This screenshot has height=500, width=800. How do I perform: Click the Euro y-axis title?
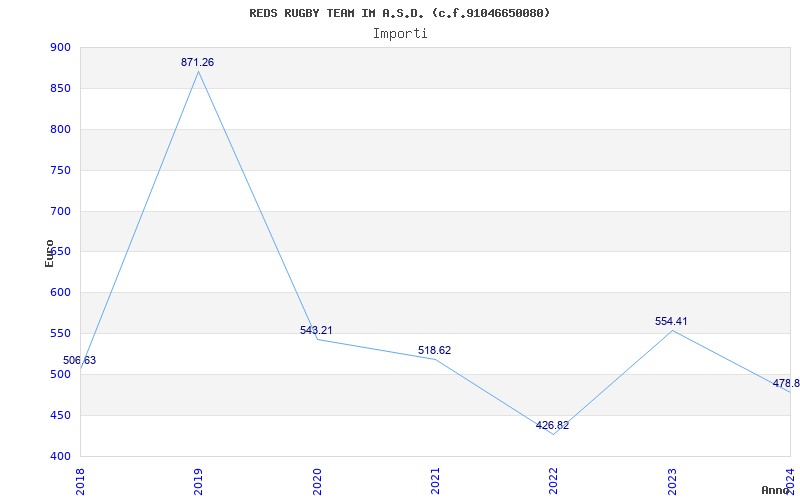click(49, 253)
